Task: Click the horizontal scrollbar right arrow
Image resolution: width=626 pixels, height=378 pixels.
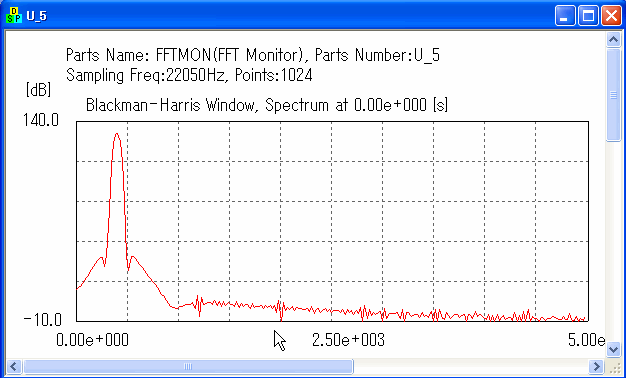Action: (596, 366)
